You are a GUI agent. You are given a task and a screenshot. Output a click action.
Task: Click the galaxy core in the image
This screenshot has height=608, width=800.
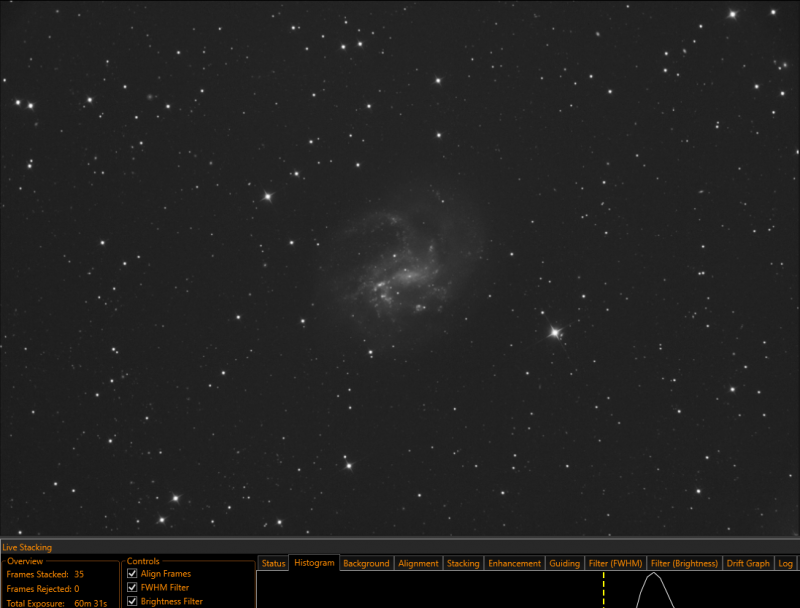(410, 277)
